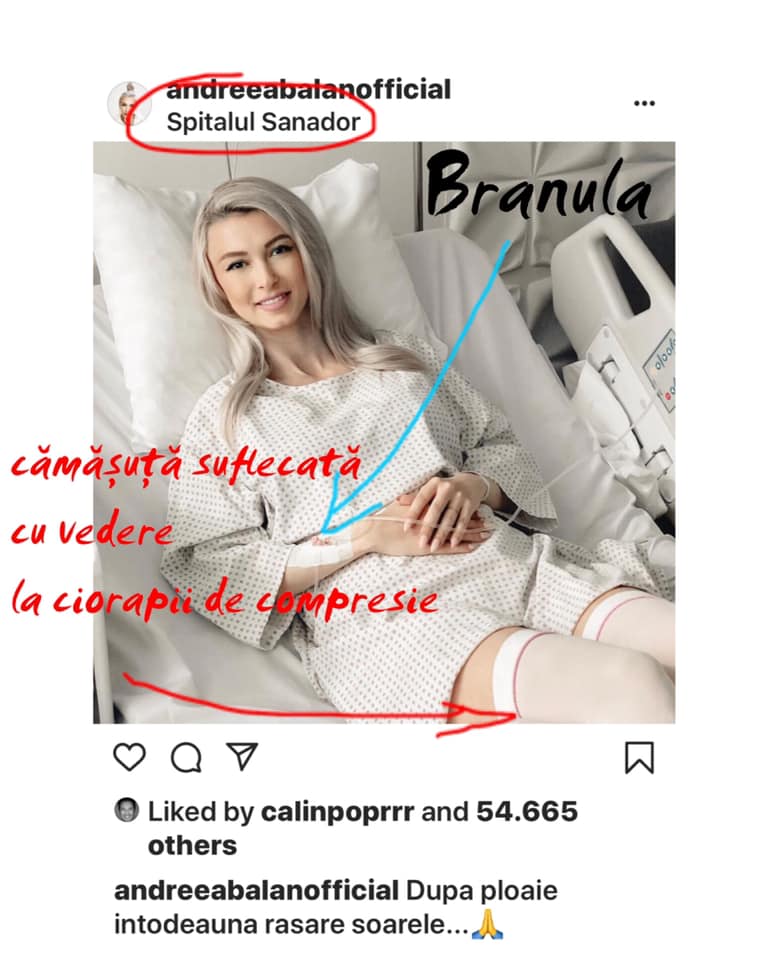Open andreeabalanofficial username in the caption
This screenshot has width=768, height=960.
click(x=257, y=891)
